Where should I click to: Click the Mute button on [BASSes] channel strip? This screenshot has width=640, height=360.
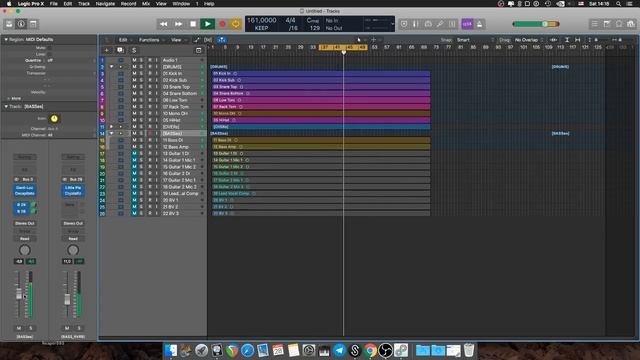19,328
